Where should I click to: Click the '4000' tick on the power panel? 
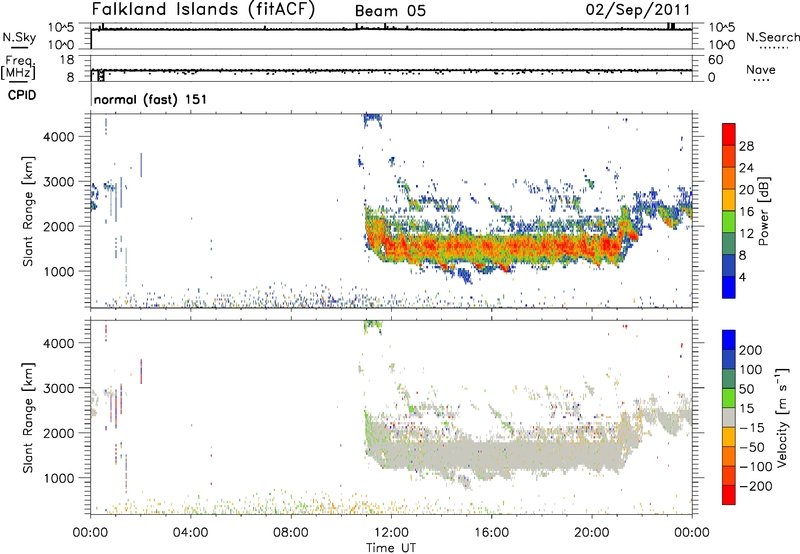point(59,137)
